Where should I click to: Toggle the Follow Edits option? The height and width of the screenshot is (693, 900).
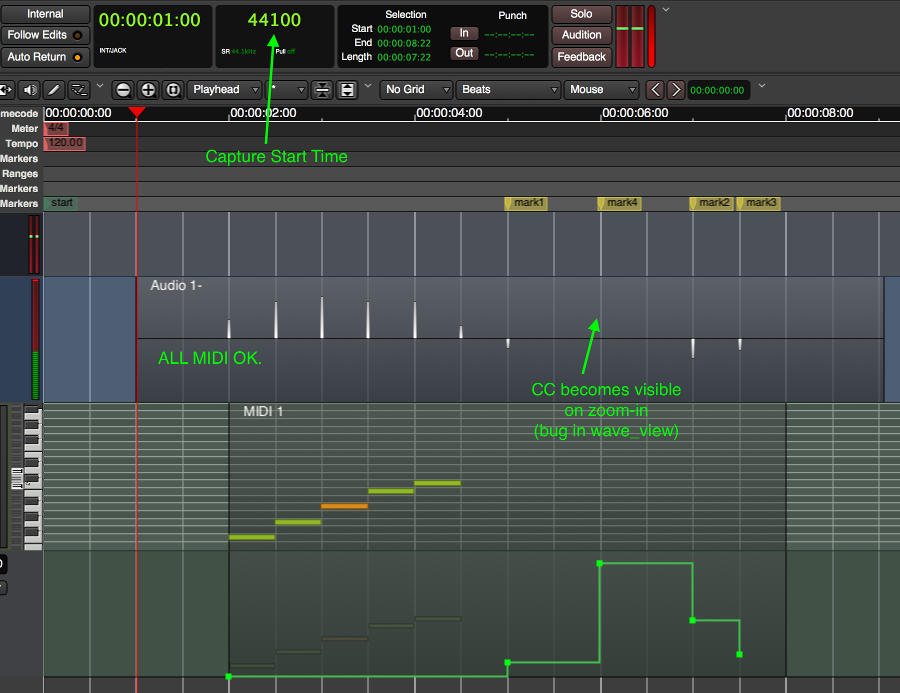[45, 35]
